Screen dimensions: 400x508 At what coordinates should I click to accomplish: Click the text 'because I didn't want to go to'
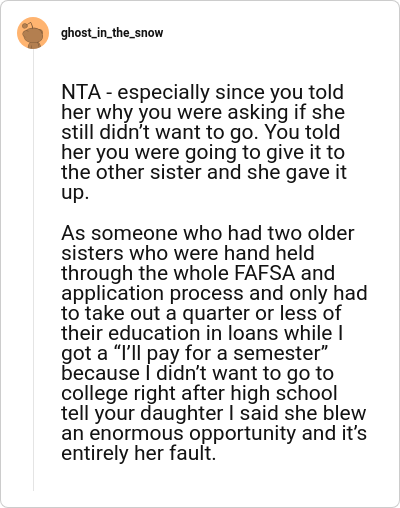click(197, 373)
